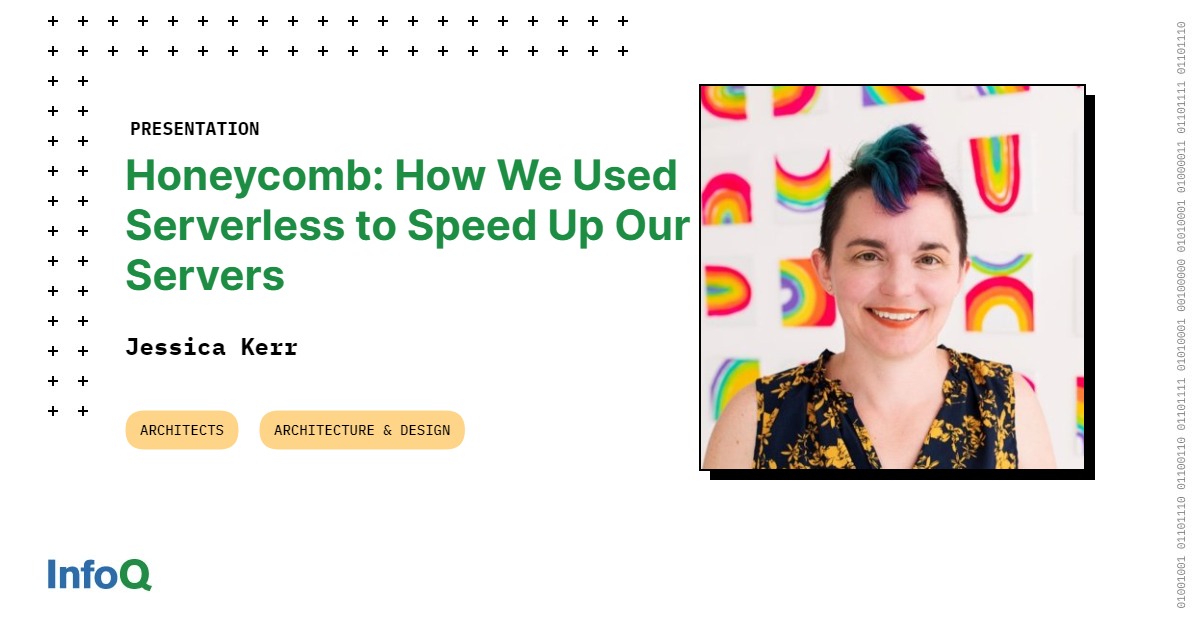Open the Honeycomb presentation title
1200x630 pixels.
407,225
